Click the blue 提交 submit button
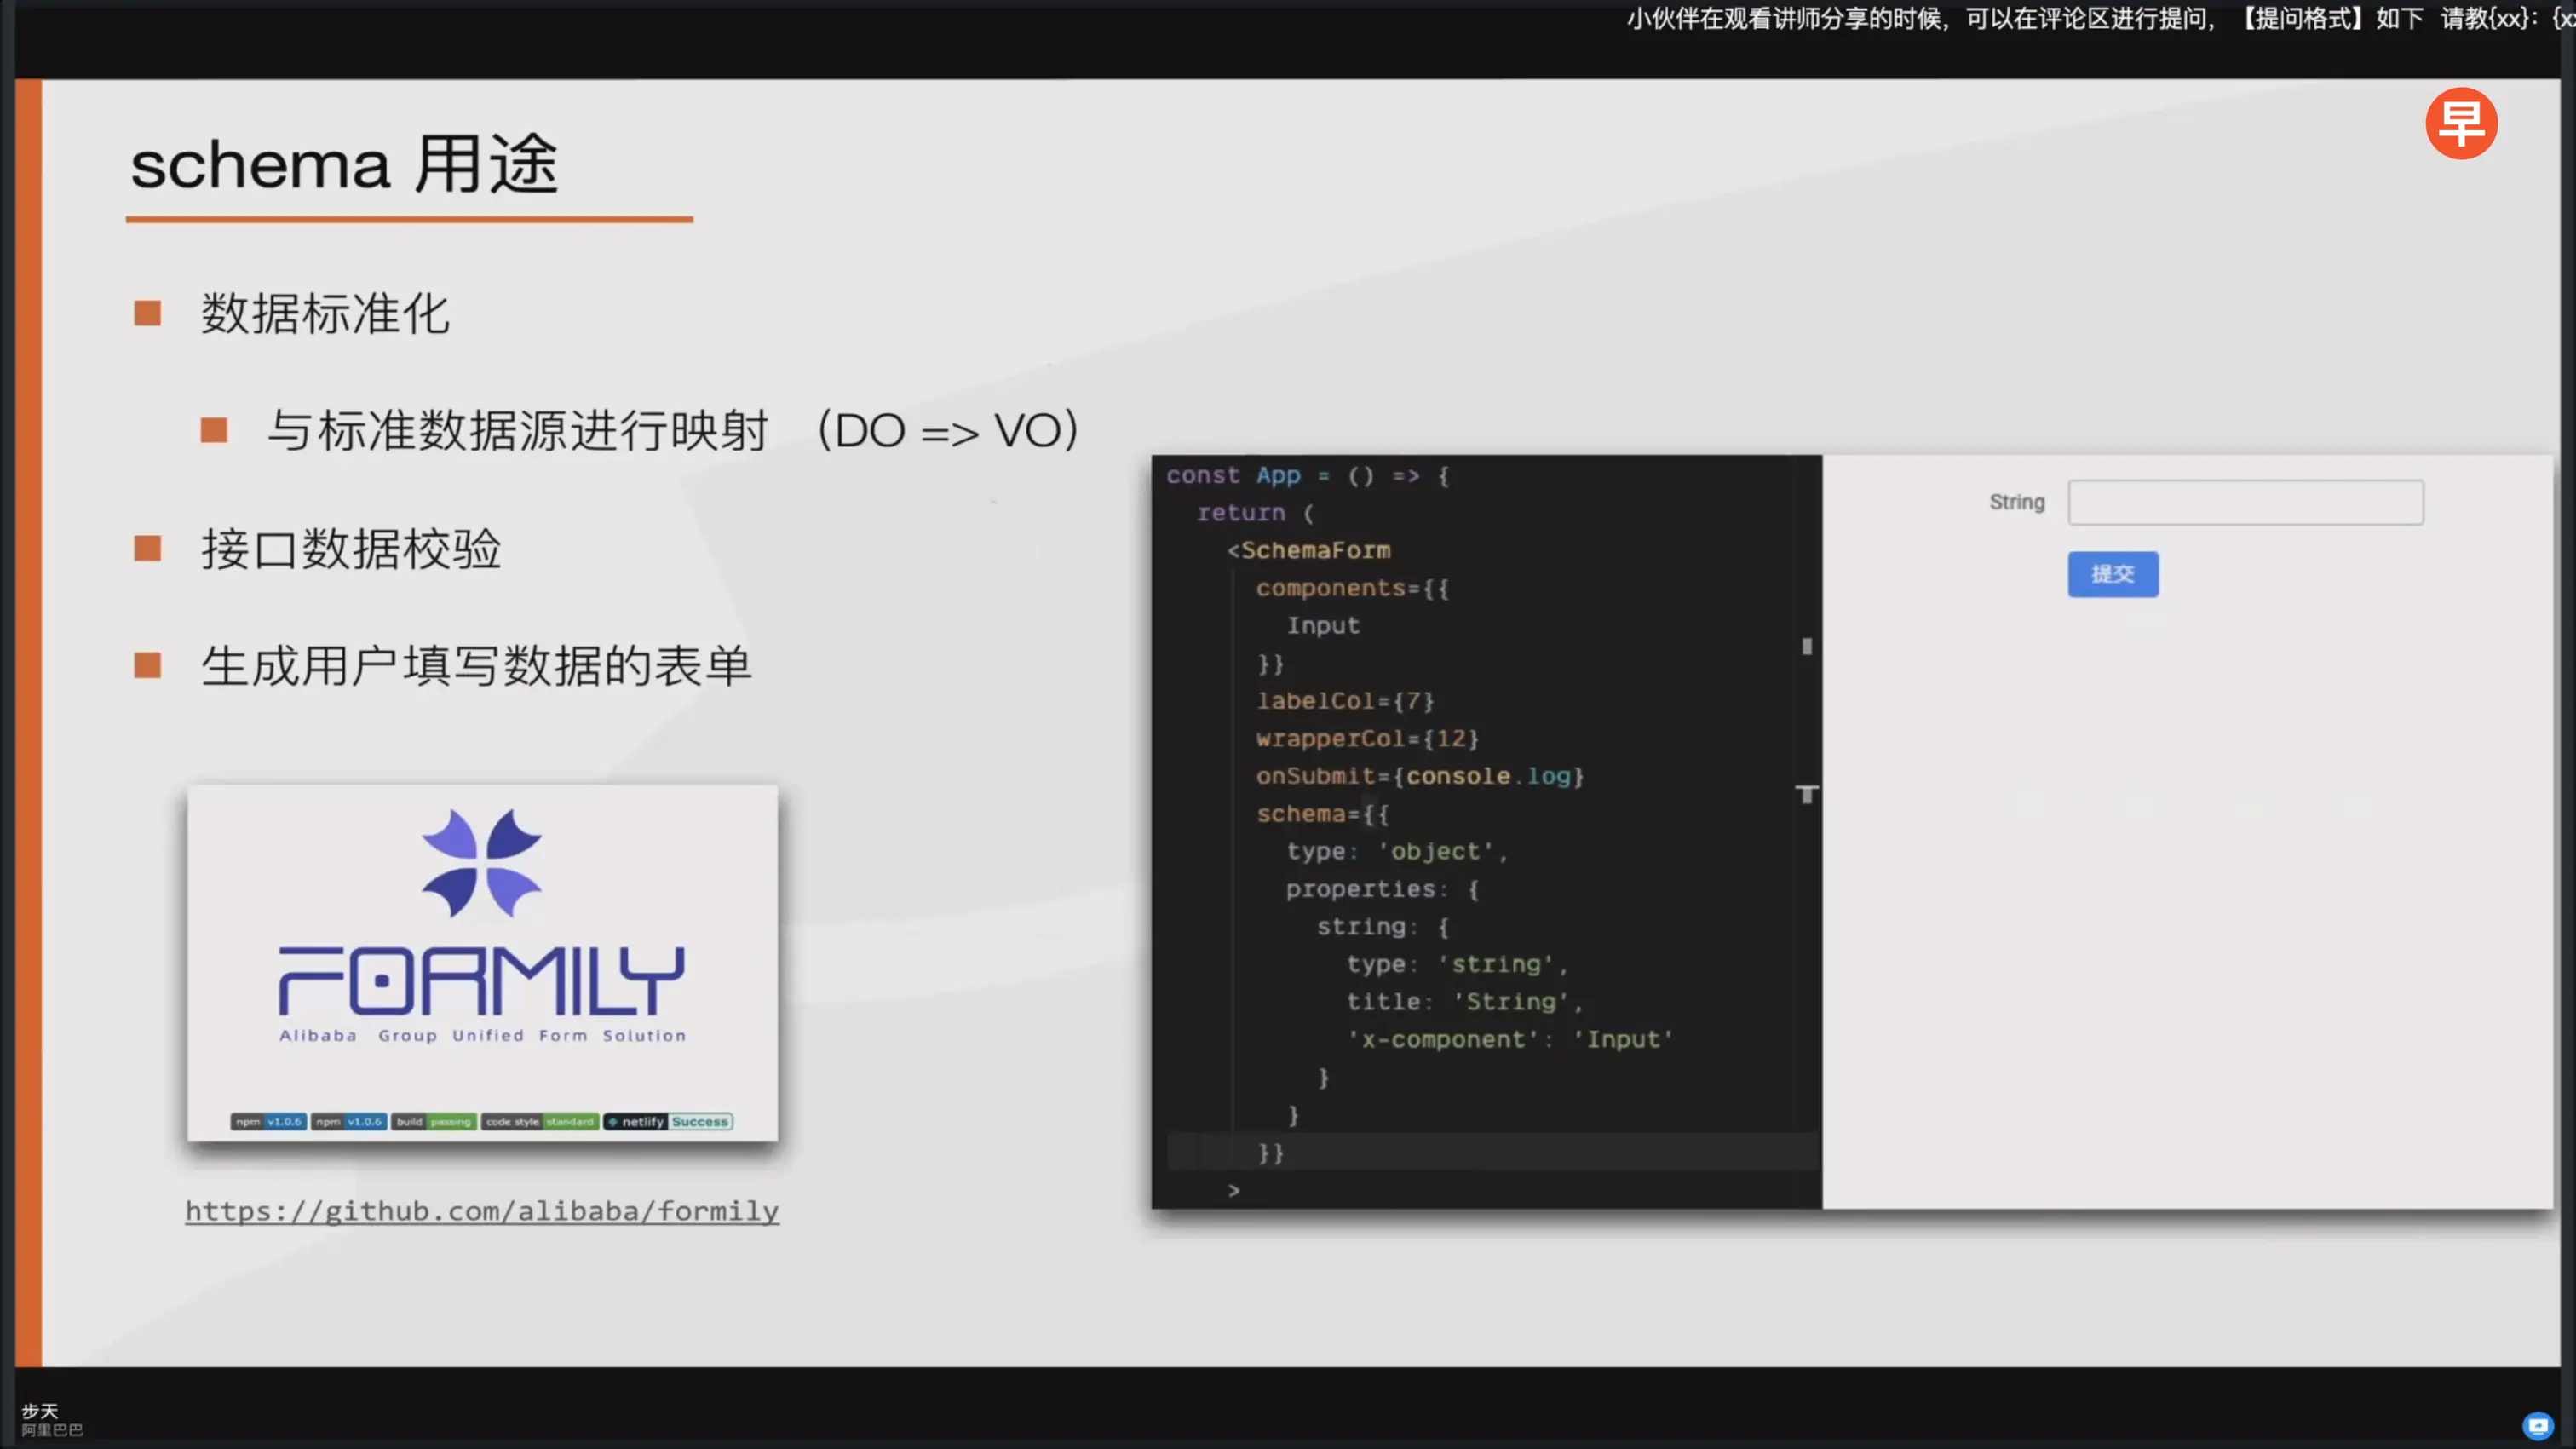Screen dimensions: 2576x1449 (x=2112, y=574)
